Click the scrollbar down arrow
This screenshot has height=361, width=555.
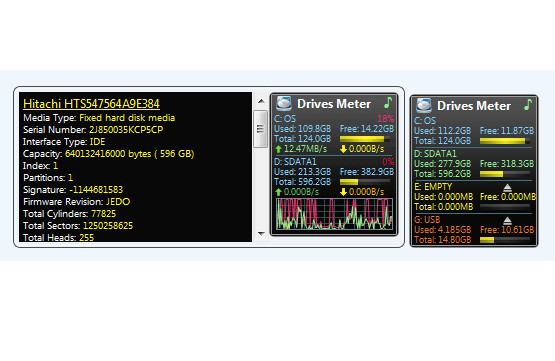[261, 234]
